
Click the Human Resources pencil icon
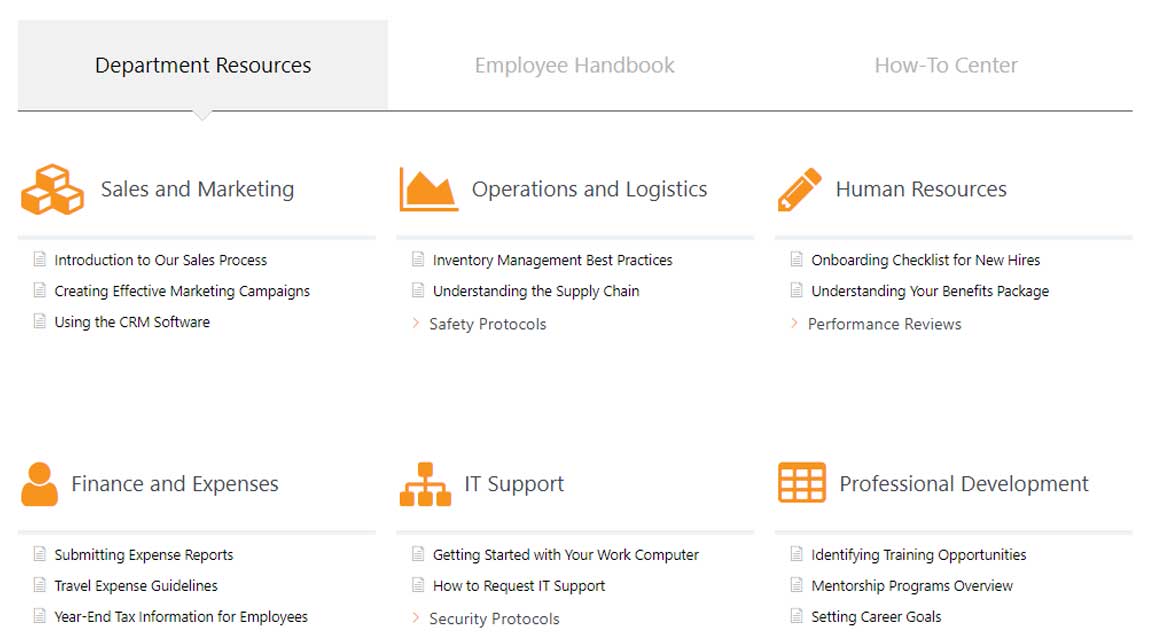click(799, 189)
